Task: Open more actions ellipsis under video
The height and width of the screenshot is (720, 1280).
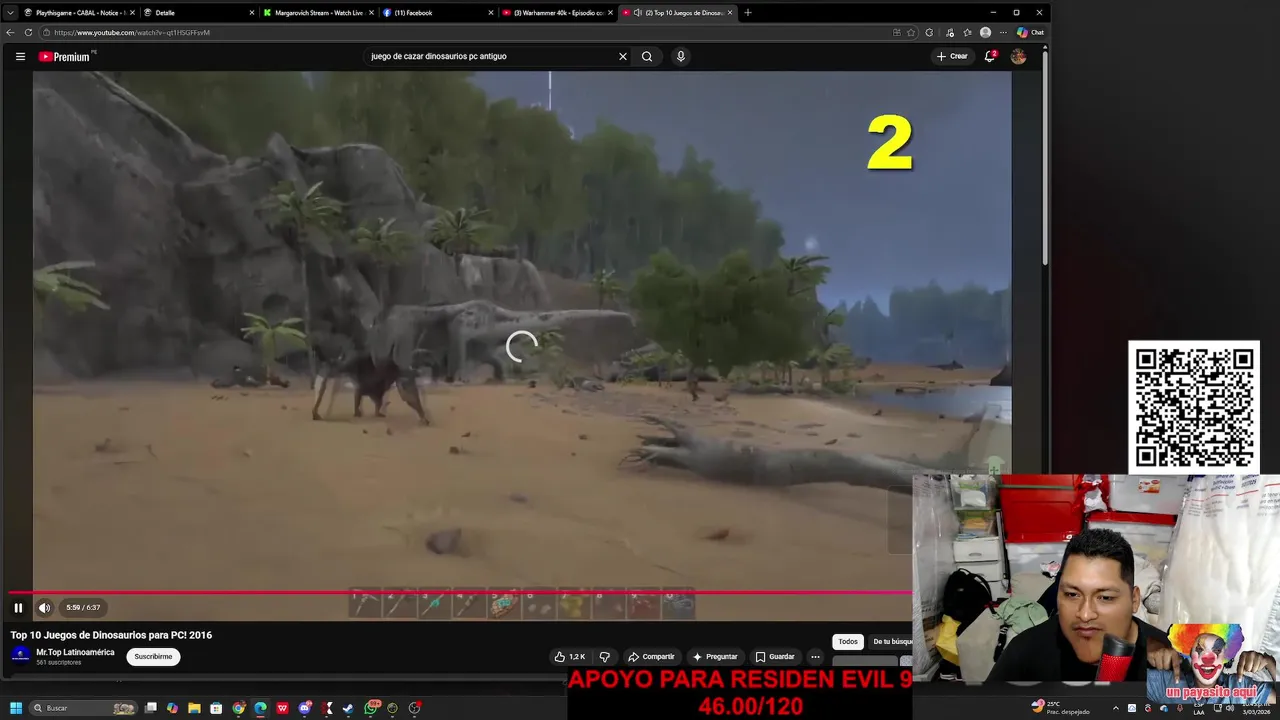Action: [x=815, y=657]
